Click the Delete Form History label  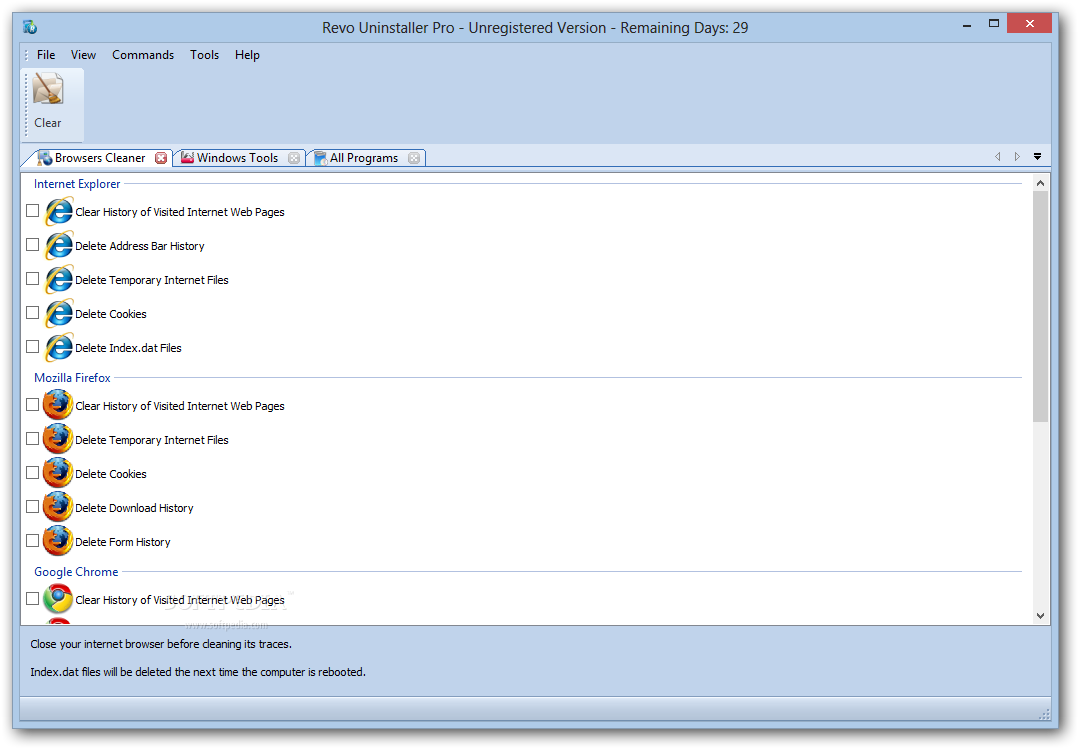click(x=122, y=542)
